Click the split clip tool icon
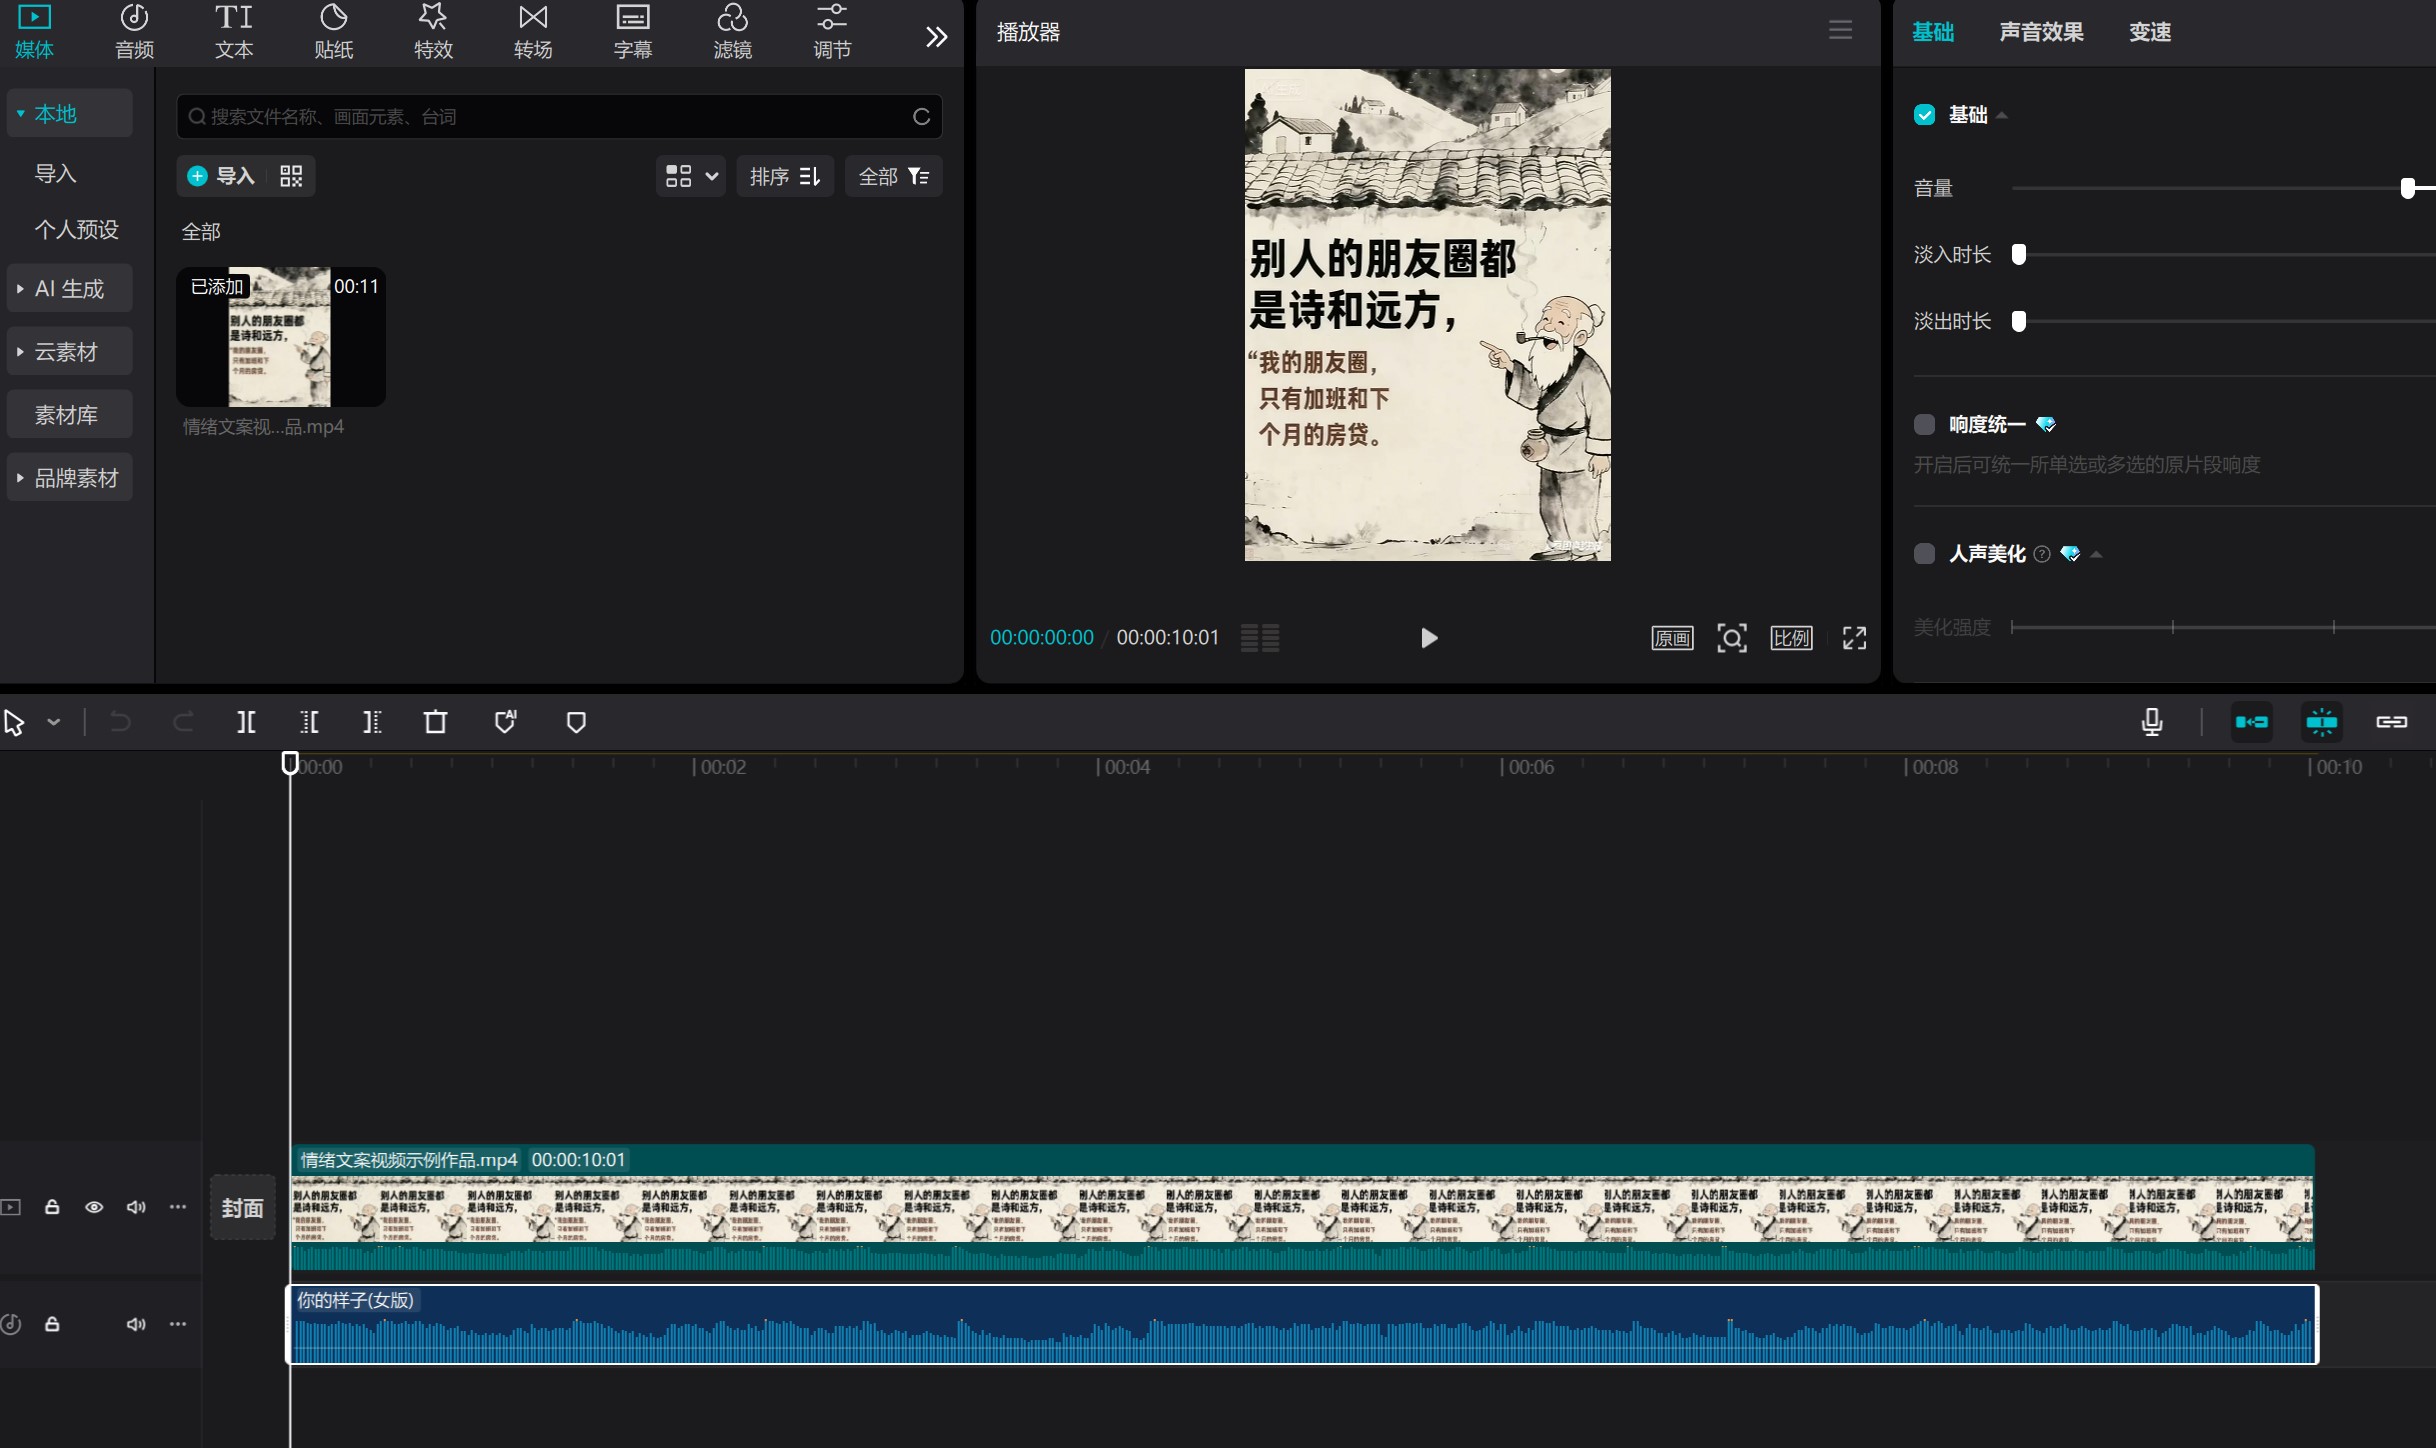Image resolution: width=2436 pixels, height=1448 pixels. tap(246, 722)
